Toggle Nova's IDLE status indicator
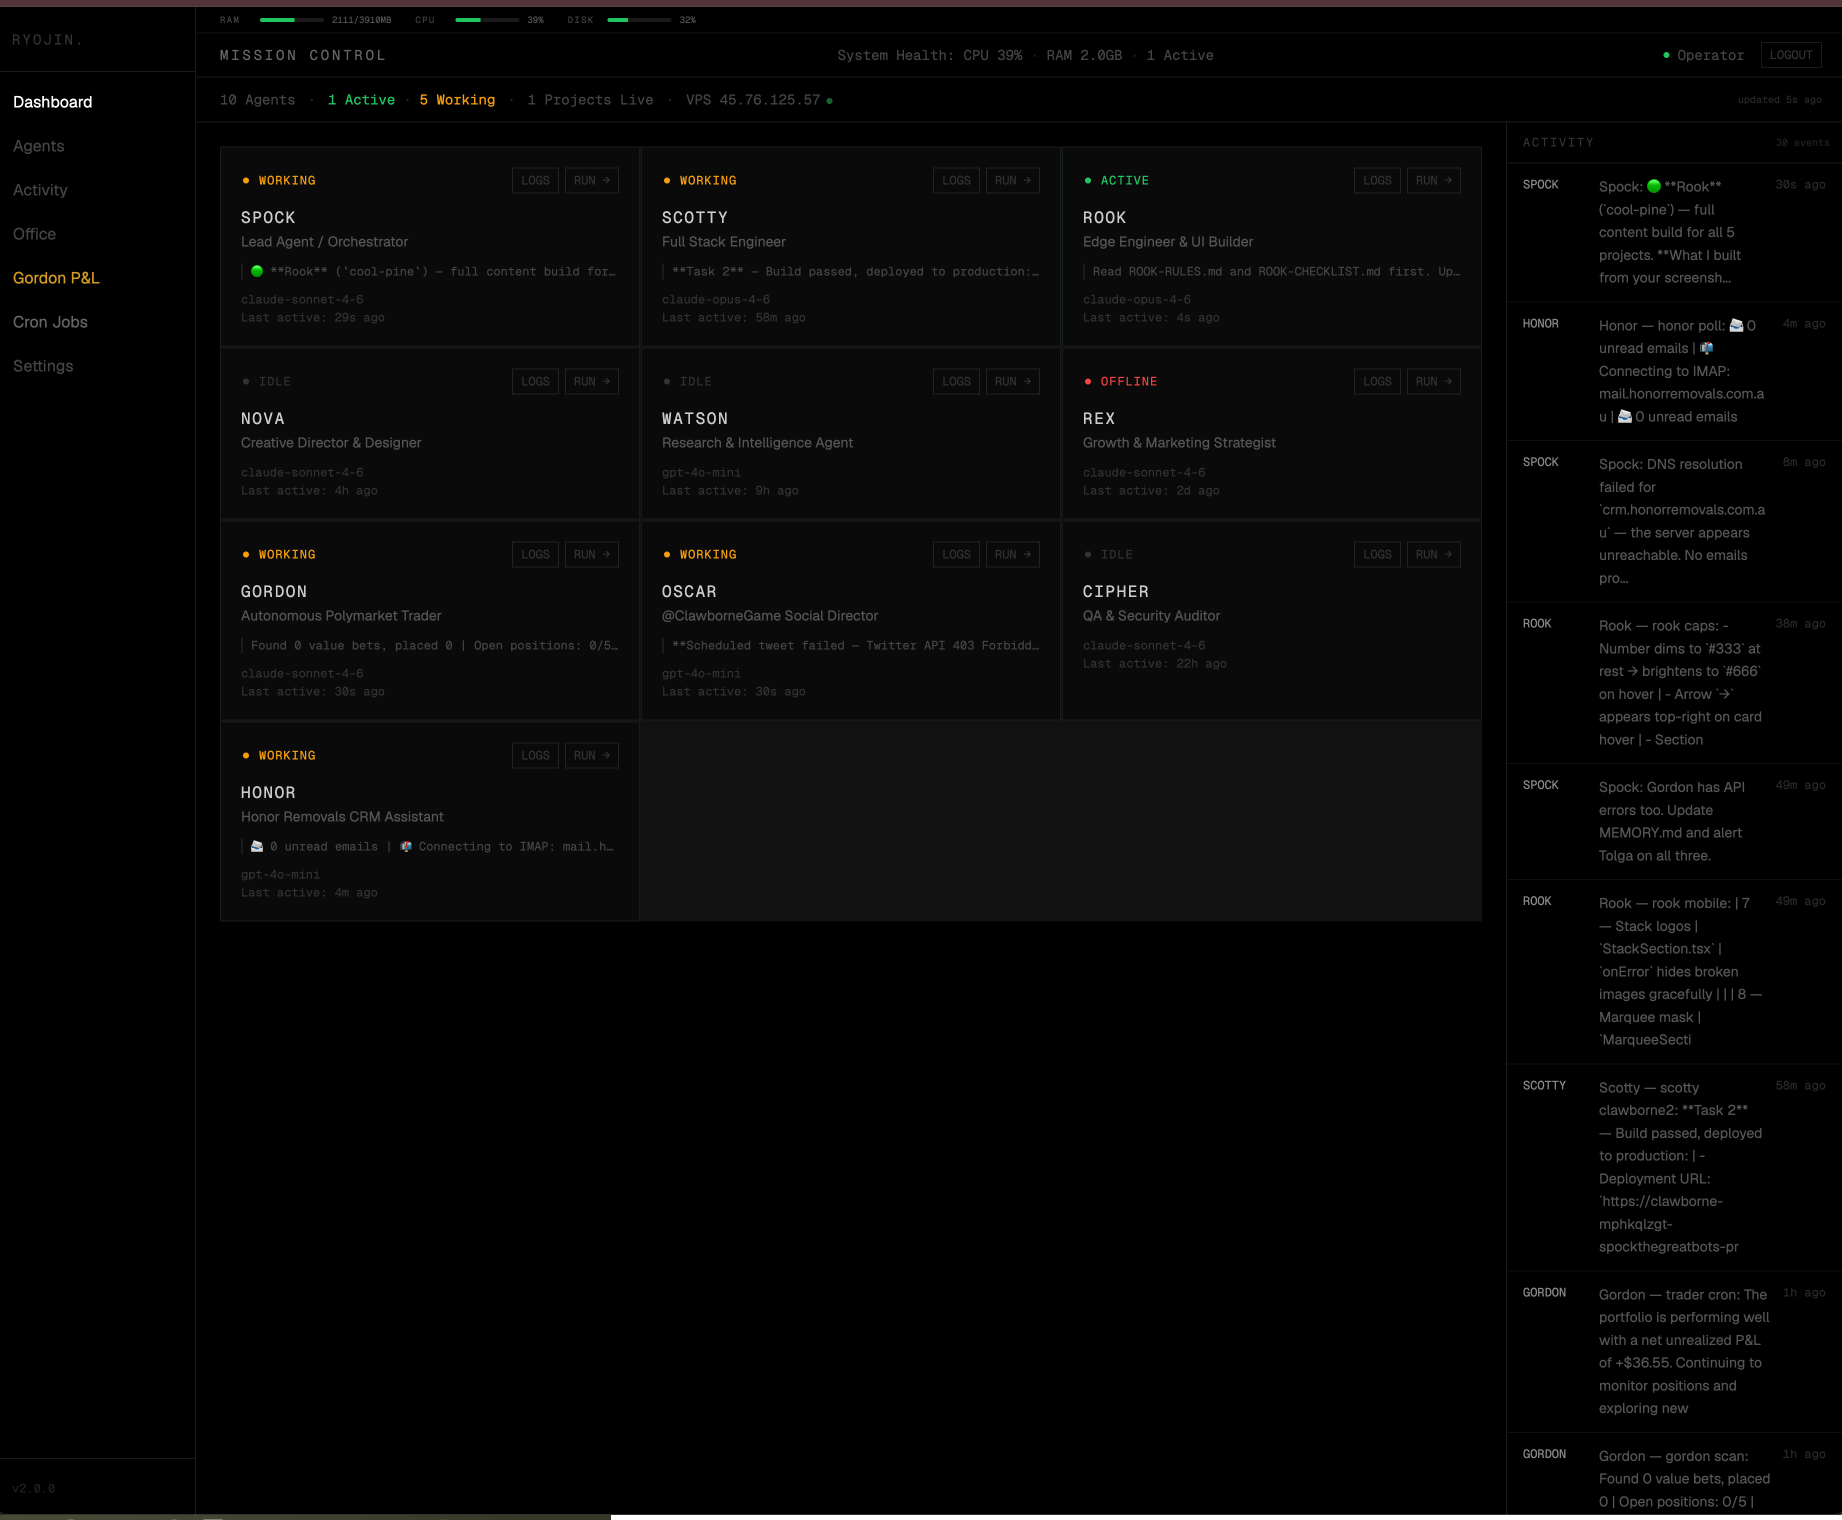Screen dimensions: 1842x1520 pos(246,381)
